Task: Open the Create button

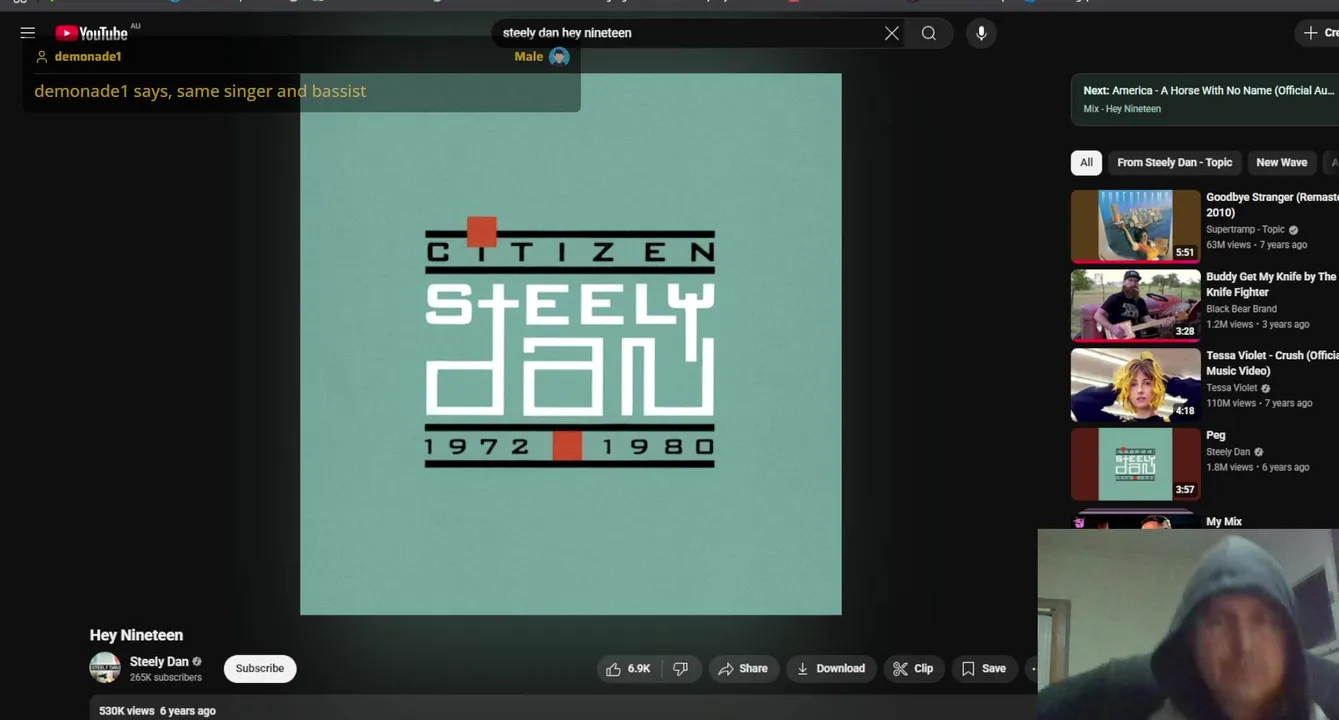Action: pyautogui.click(x=1319, y=33)
